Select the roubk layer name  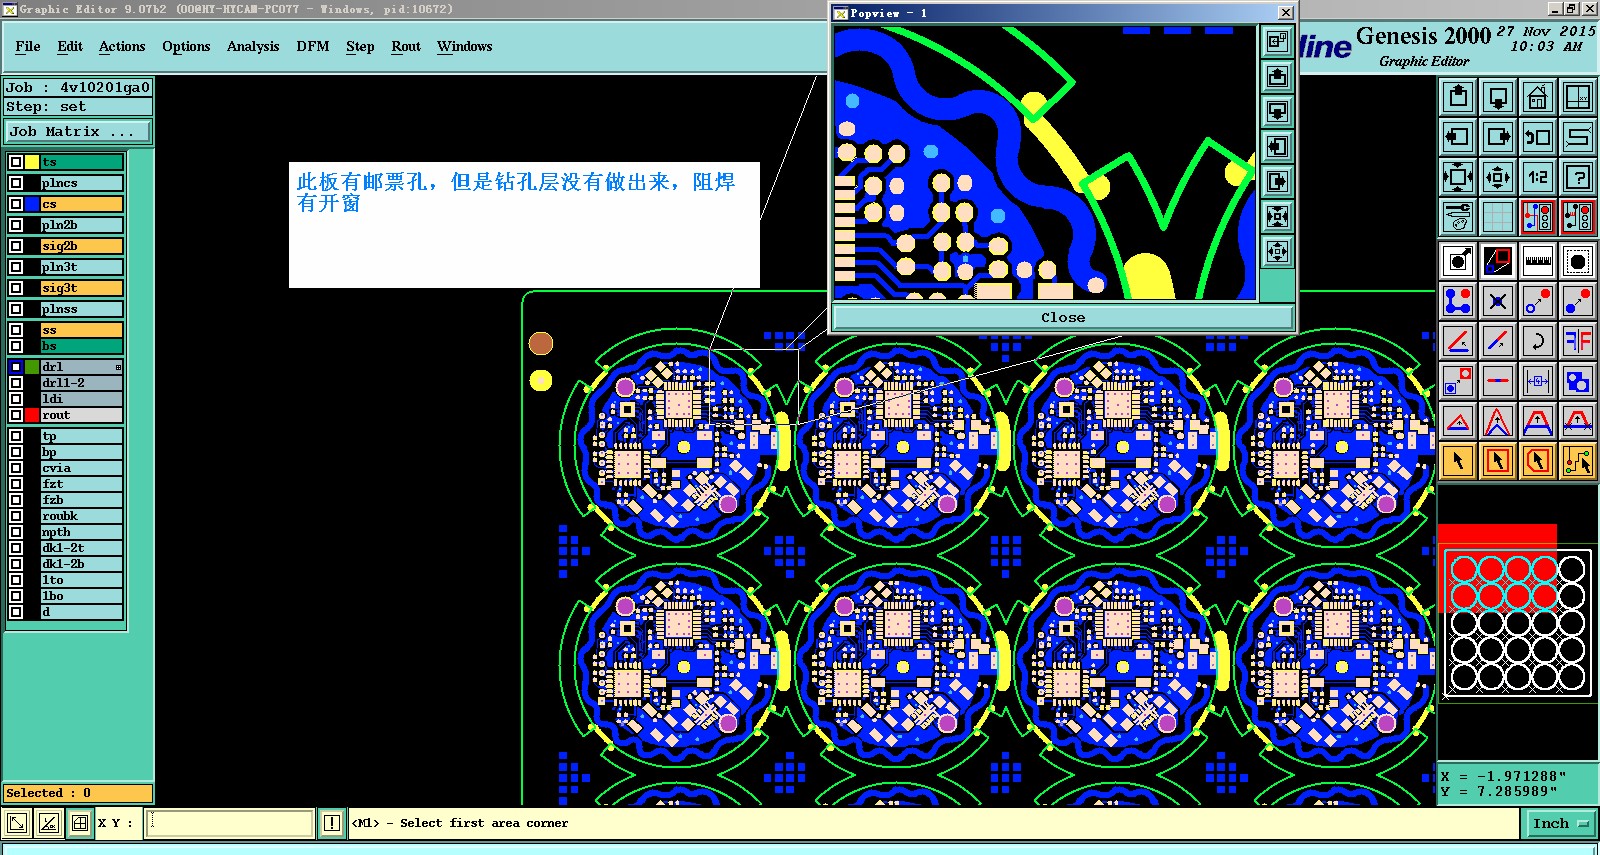[82, 516]
